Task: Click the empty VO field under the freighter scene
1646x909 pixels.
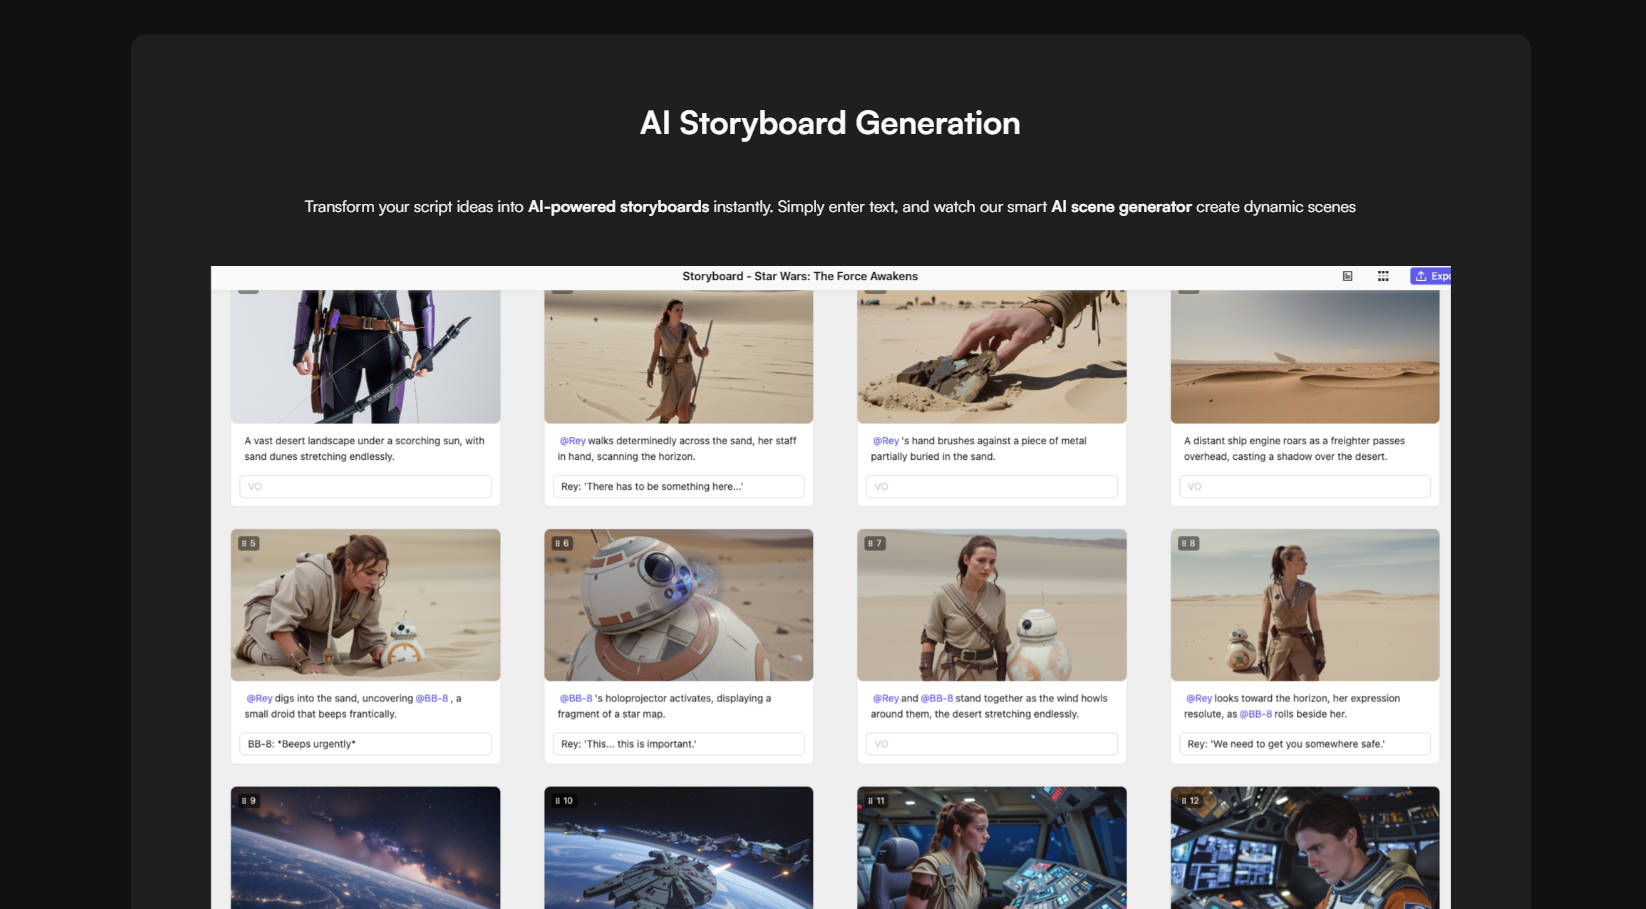Action: click(1304, 486)
